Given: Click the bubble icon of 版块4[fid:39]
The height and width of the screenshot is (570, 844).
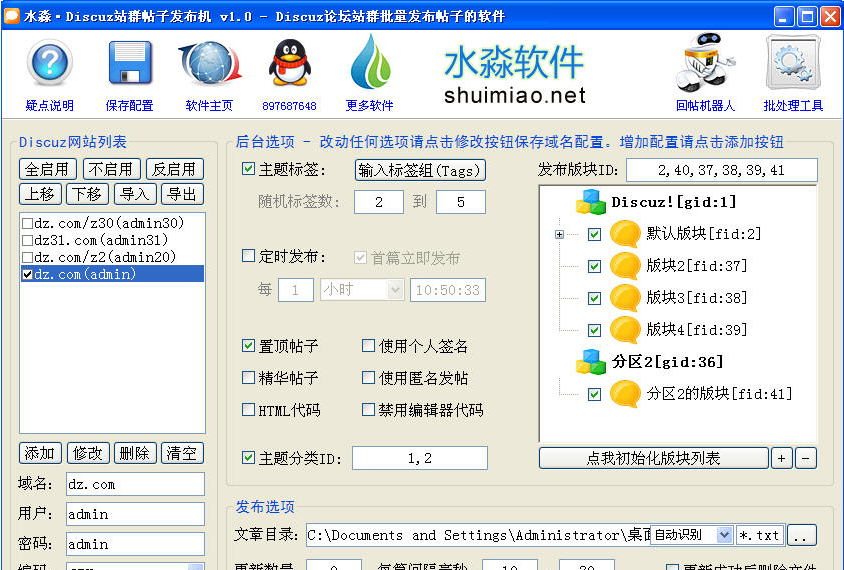Looking at the screenshot, I should click(625, 330).
